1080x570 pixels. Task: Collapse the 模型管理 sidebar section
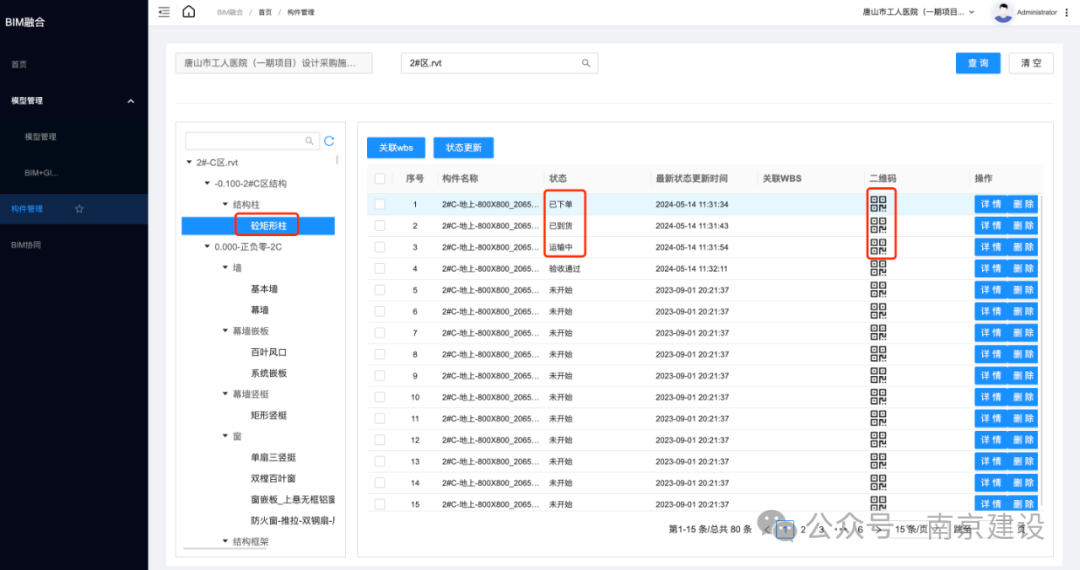click(x=130, y=101)
